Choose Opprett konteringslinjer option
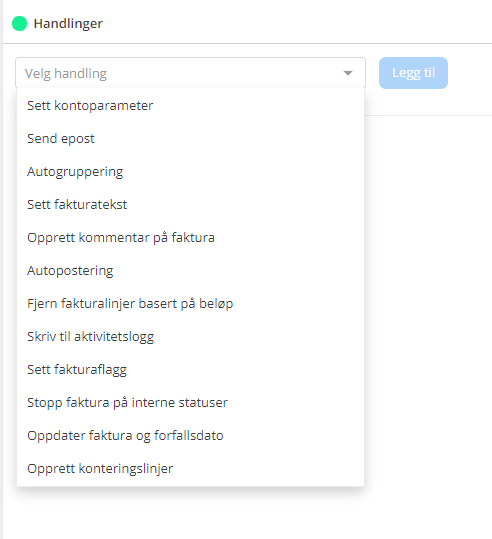The image size is (492, 539). click(190, 469)
